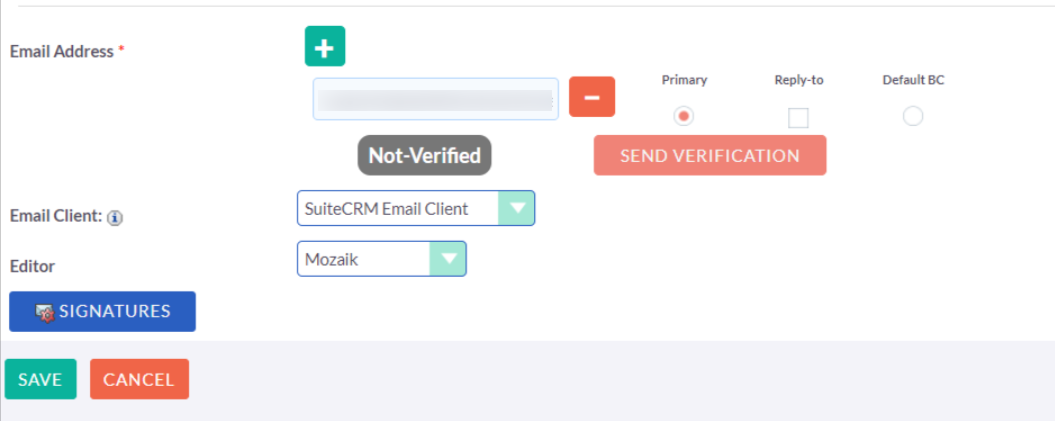Remove the email address with minus button
This screenshot has height=421, width=1055.
pos(592,97)
